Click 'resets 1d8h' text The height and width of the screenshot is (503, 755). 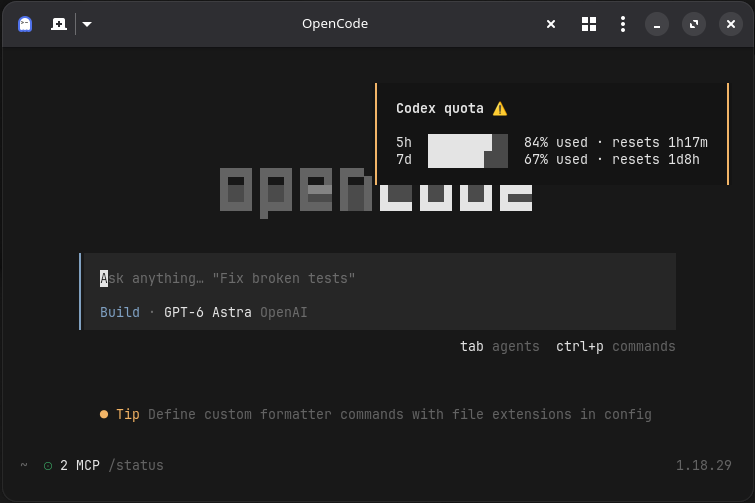click(656, 159)
